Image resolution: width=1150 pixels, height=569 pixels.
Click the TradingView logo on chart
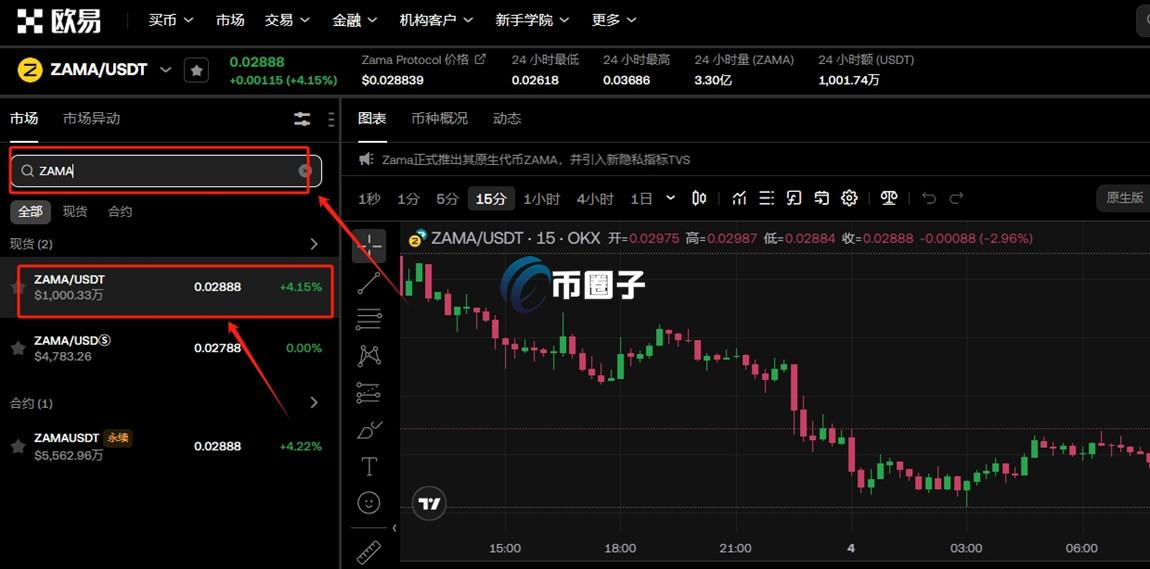(429, 503)
